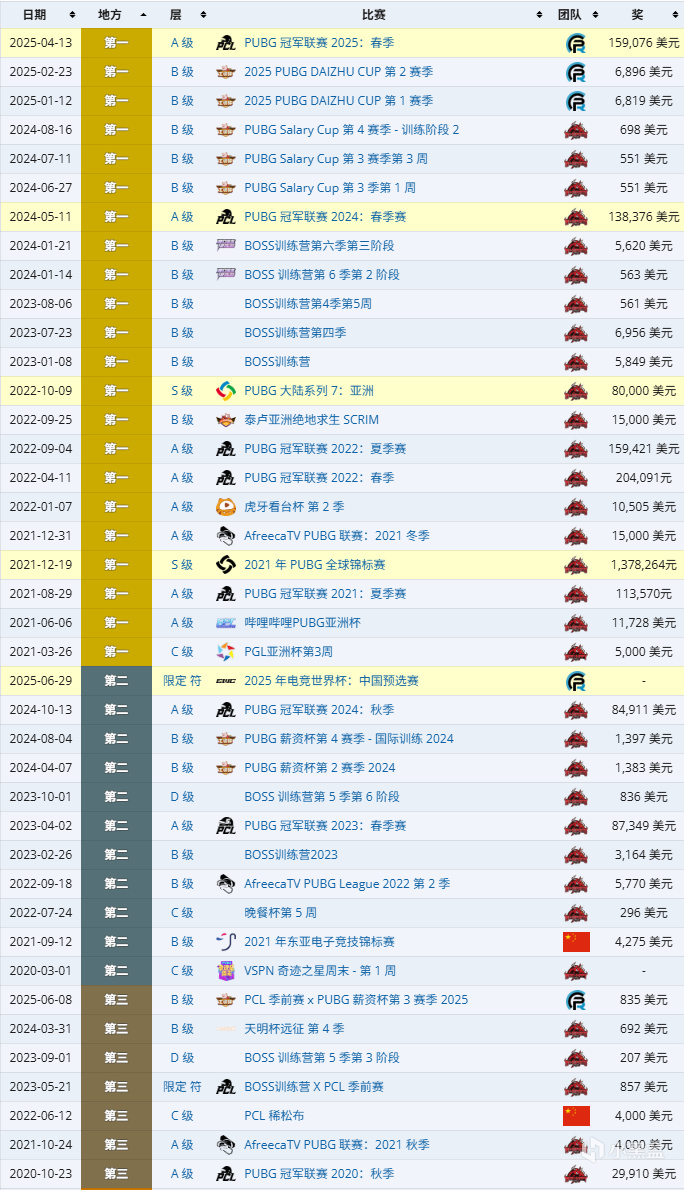
Task: Open PUBG 薪资杯第 2 赛季 2024 link
Action: 320,768
